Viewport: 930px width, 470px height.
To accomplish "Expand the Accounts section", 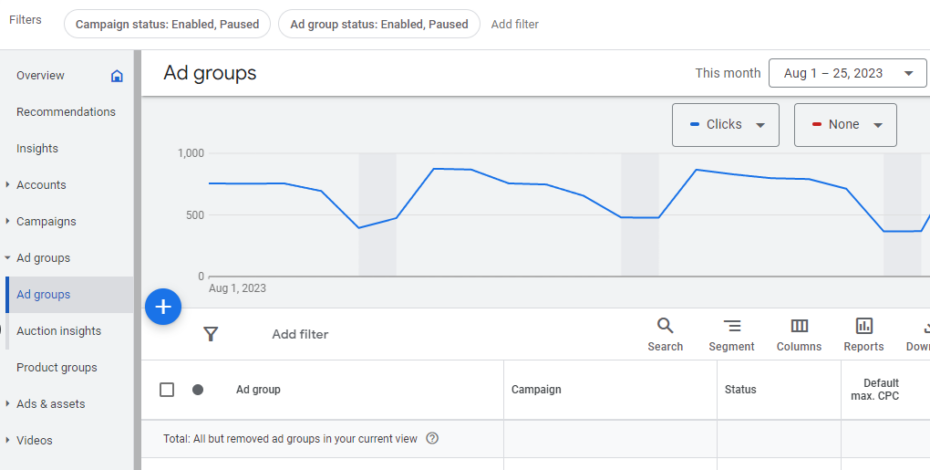I will (x=7, y=185).
